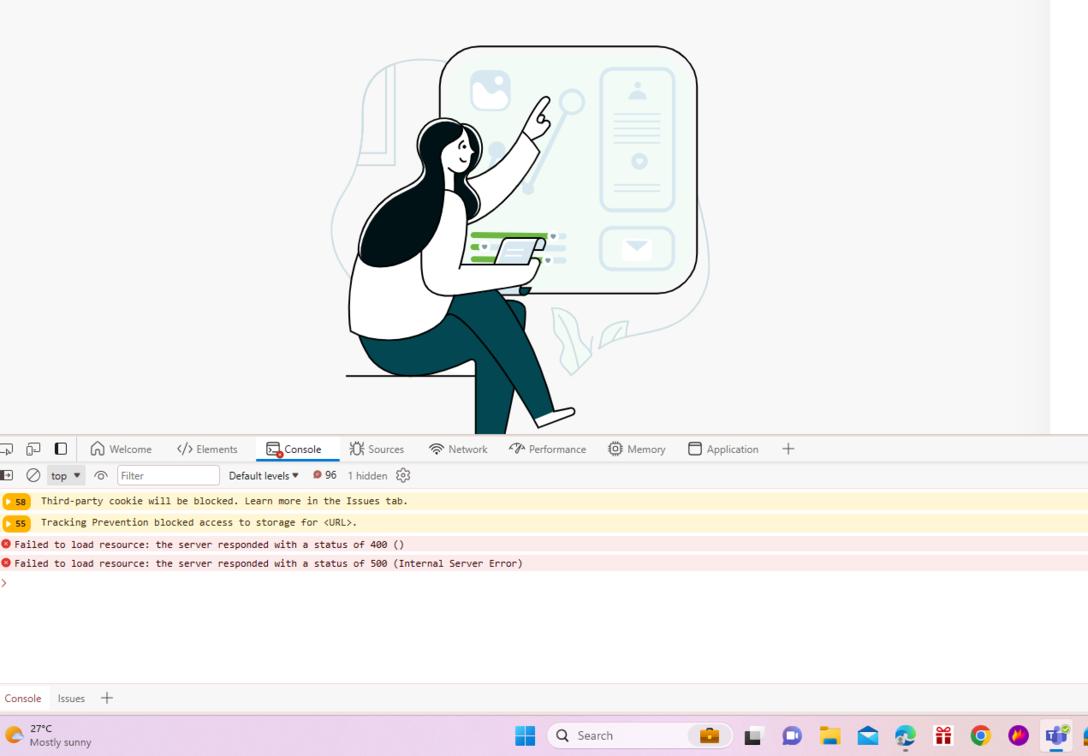
Task: Click the 1 hidden messages label
Action: coord(367,476)
